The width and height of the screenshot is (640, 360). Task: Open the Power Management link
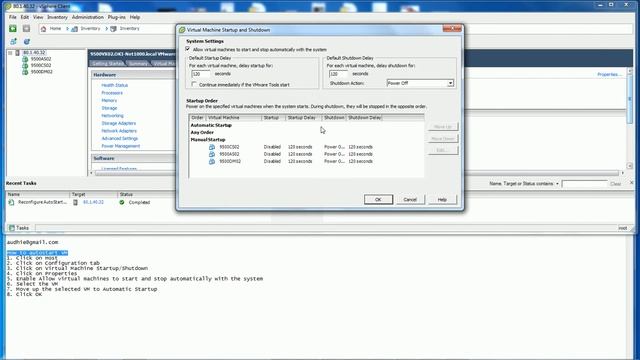pos(120,146)
